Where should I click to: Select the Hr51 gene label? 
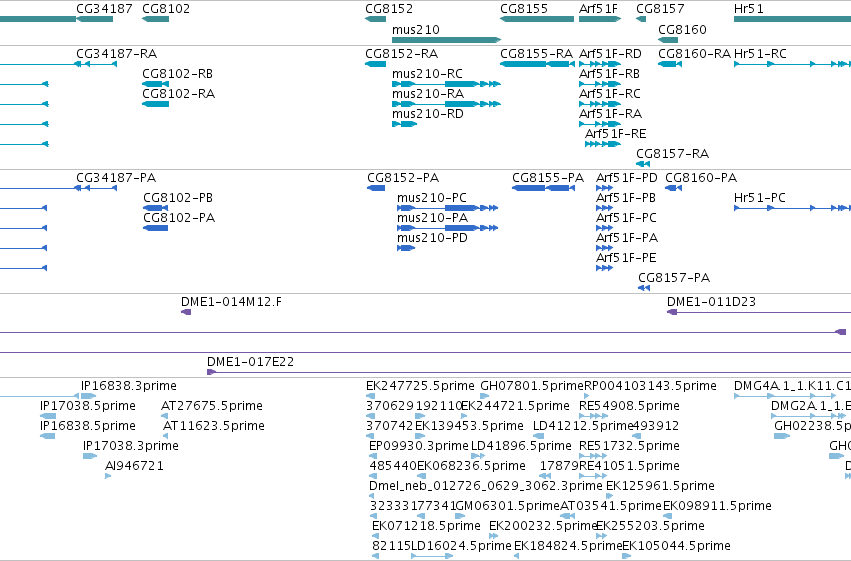(x=748, y=9)
